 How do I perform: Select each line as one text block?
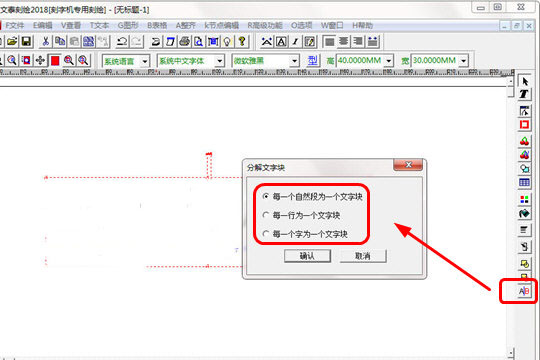(301, 216)
